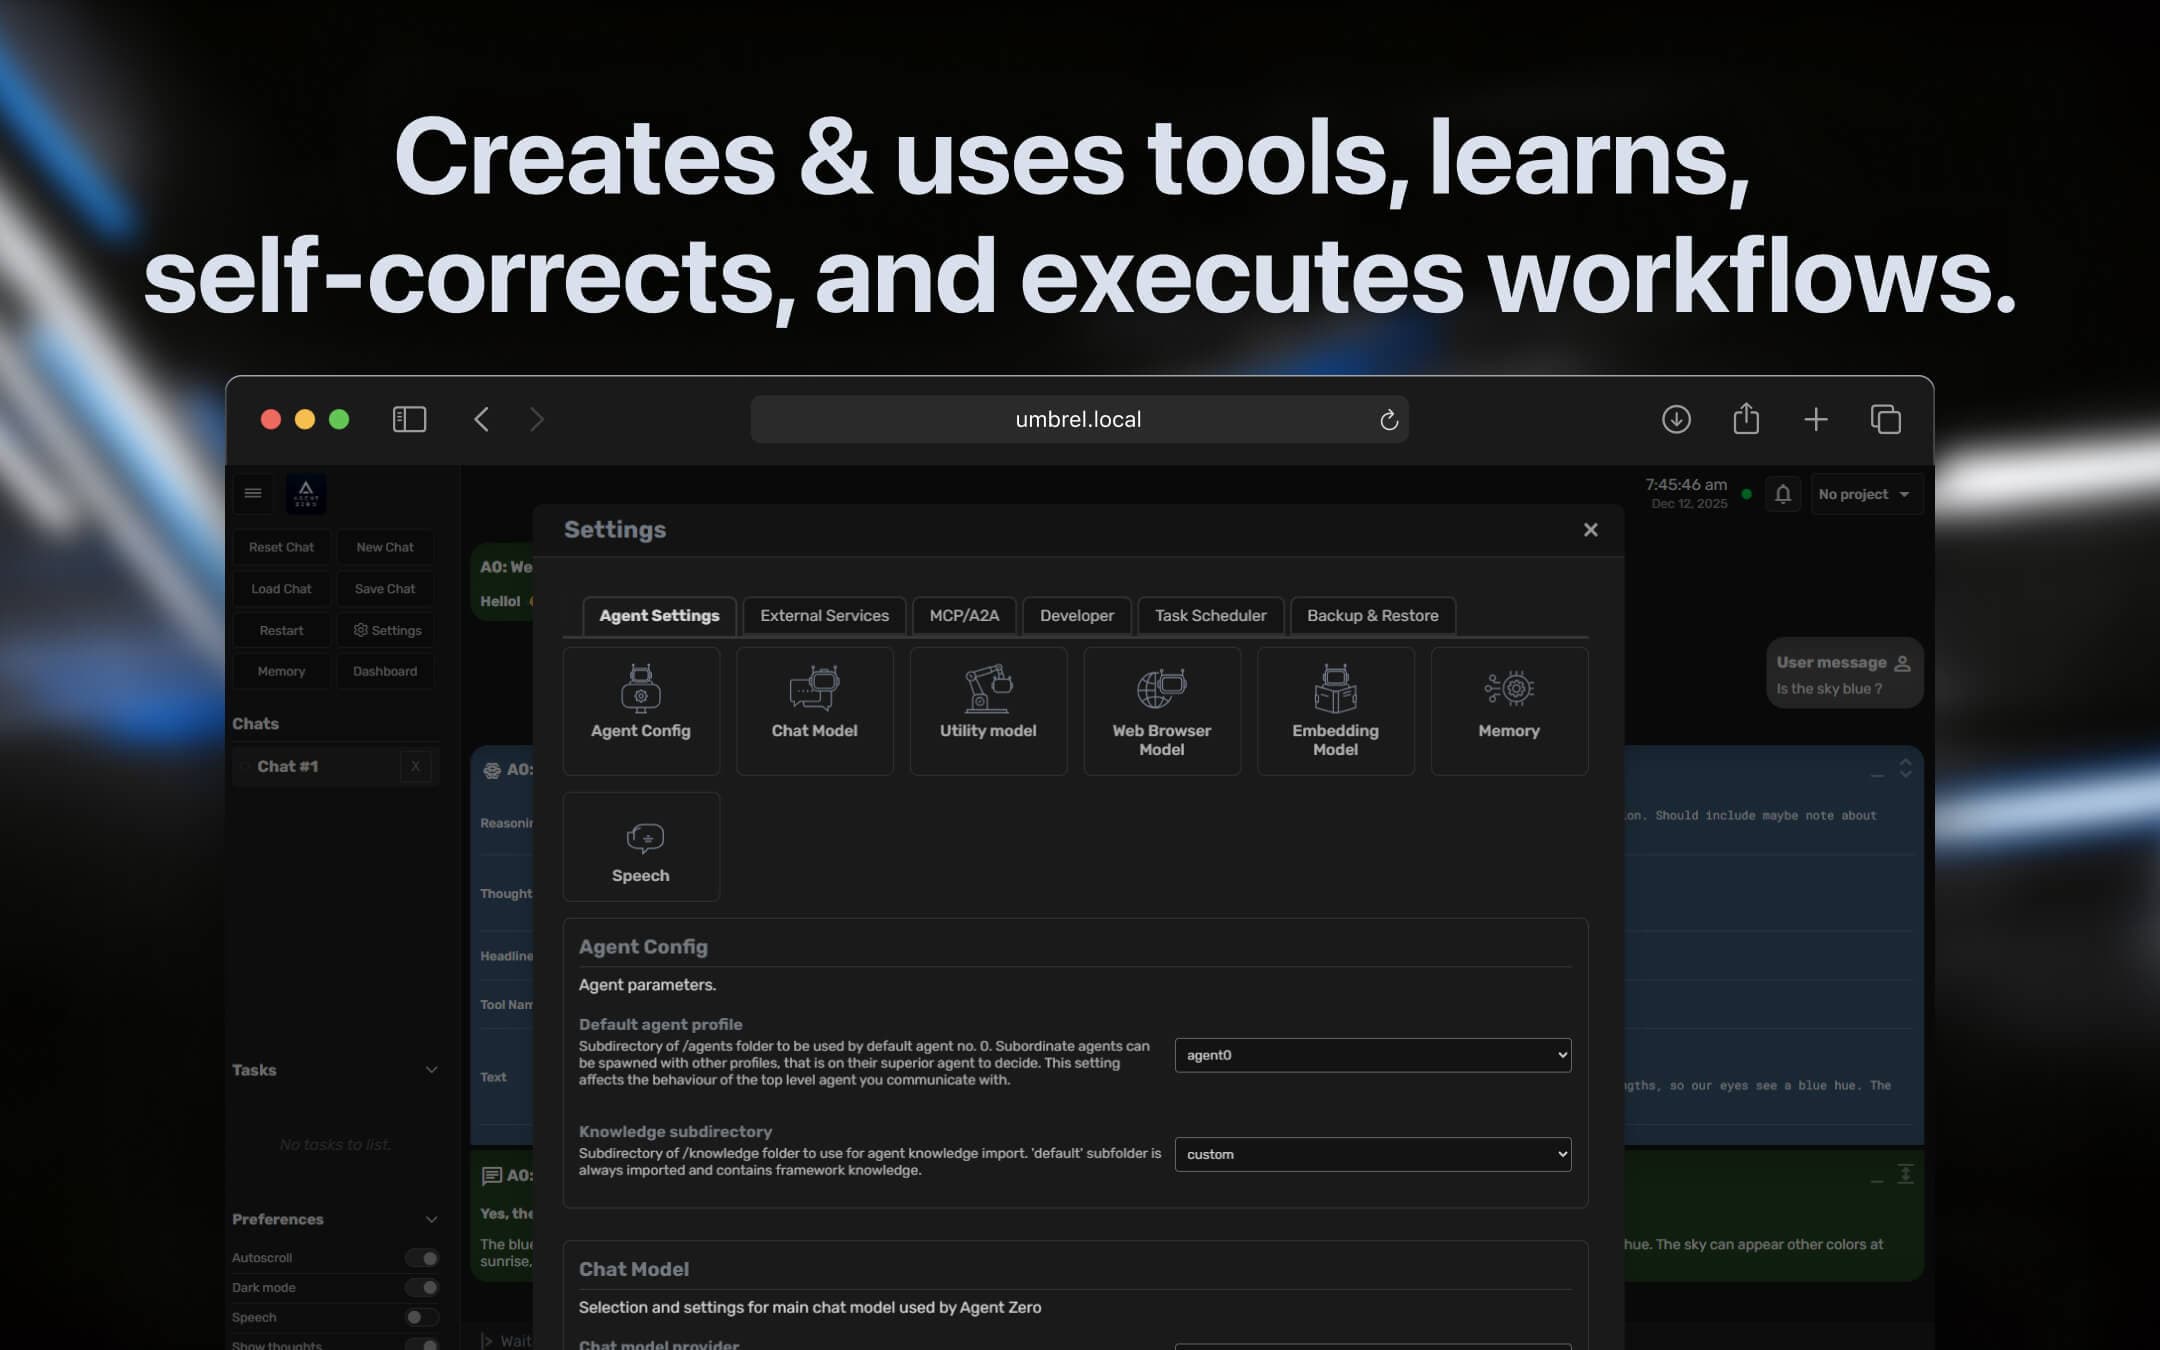
Task: Click the Save Chat button
Action: pyautogui.click(x=385, y=589)
